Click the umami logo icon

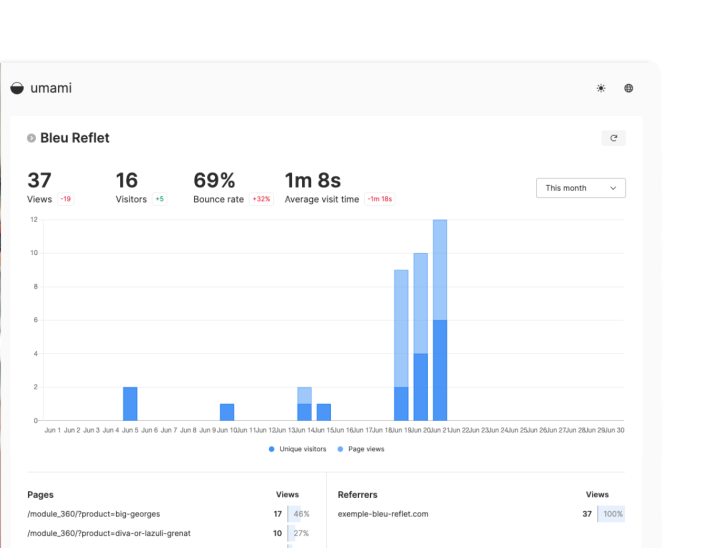(16, 88)
